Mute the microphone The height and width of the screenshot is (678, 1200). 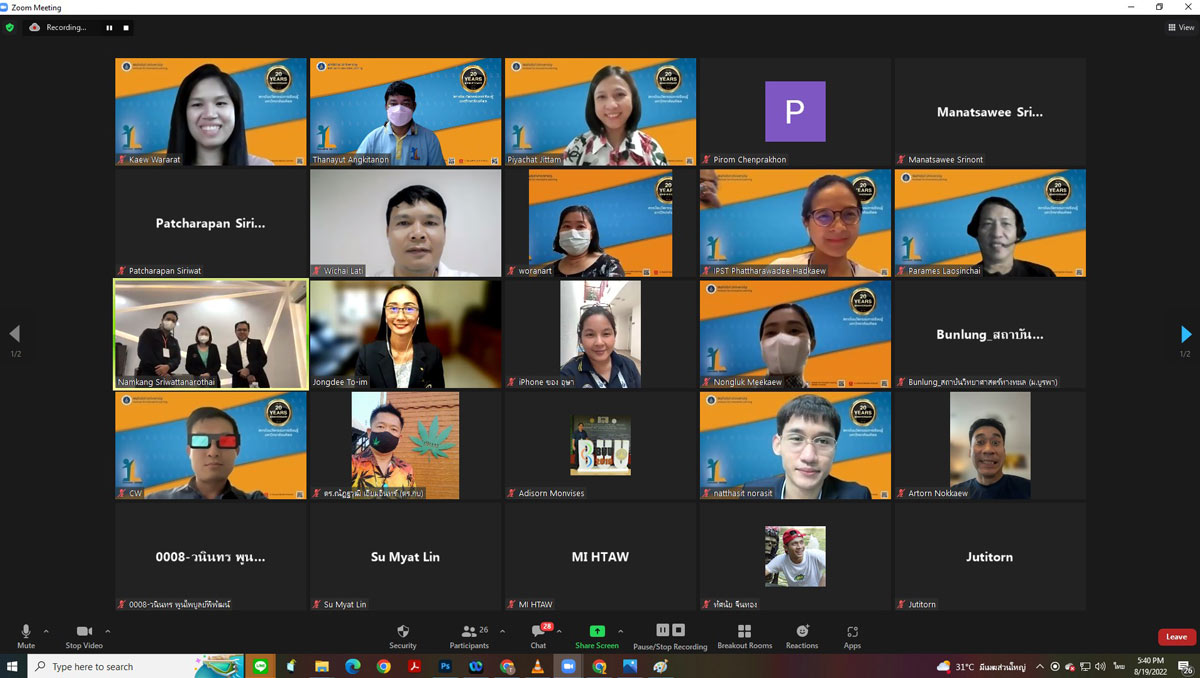[26, 636]
